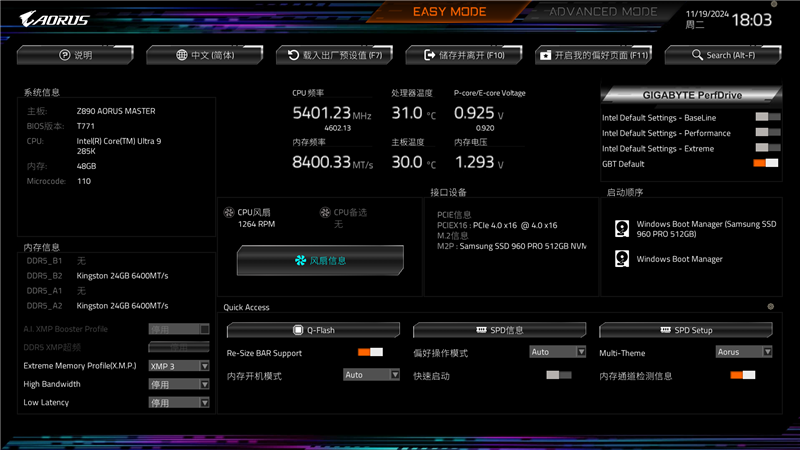Viewport: 800px width, 450px height.
Task: Select the second Windows Boot Manager entry
Action: (669, 259)
